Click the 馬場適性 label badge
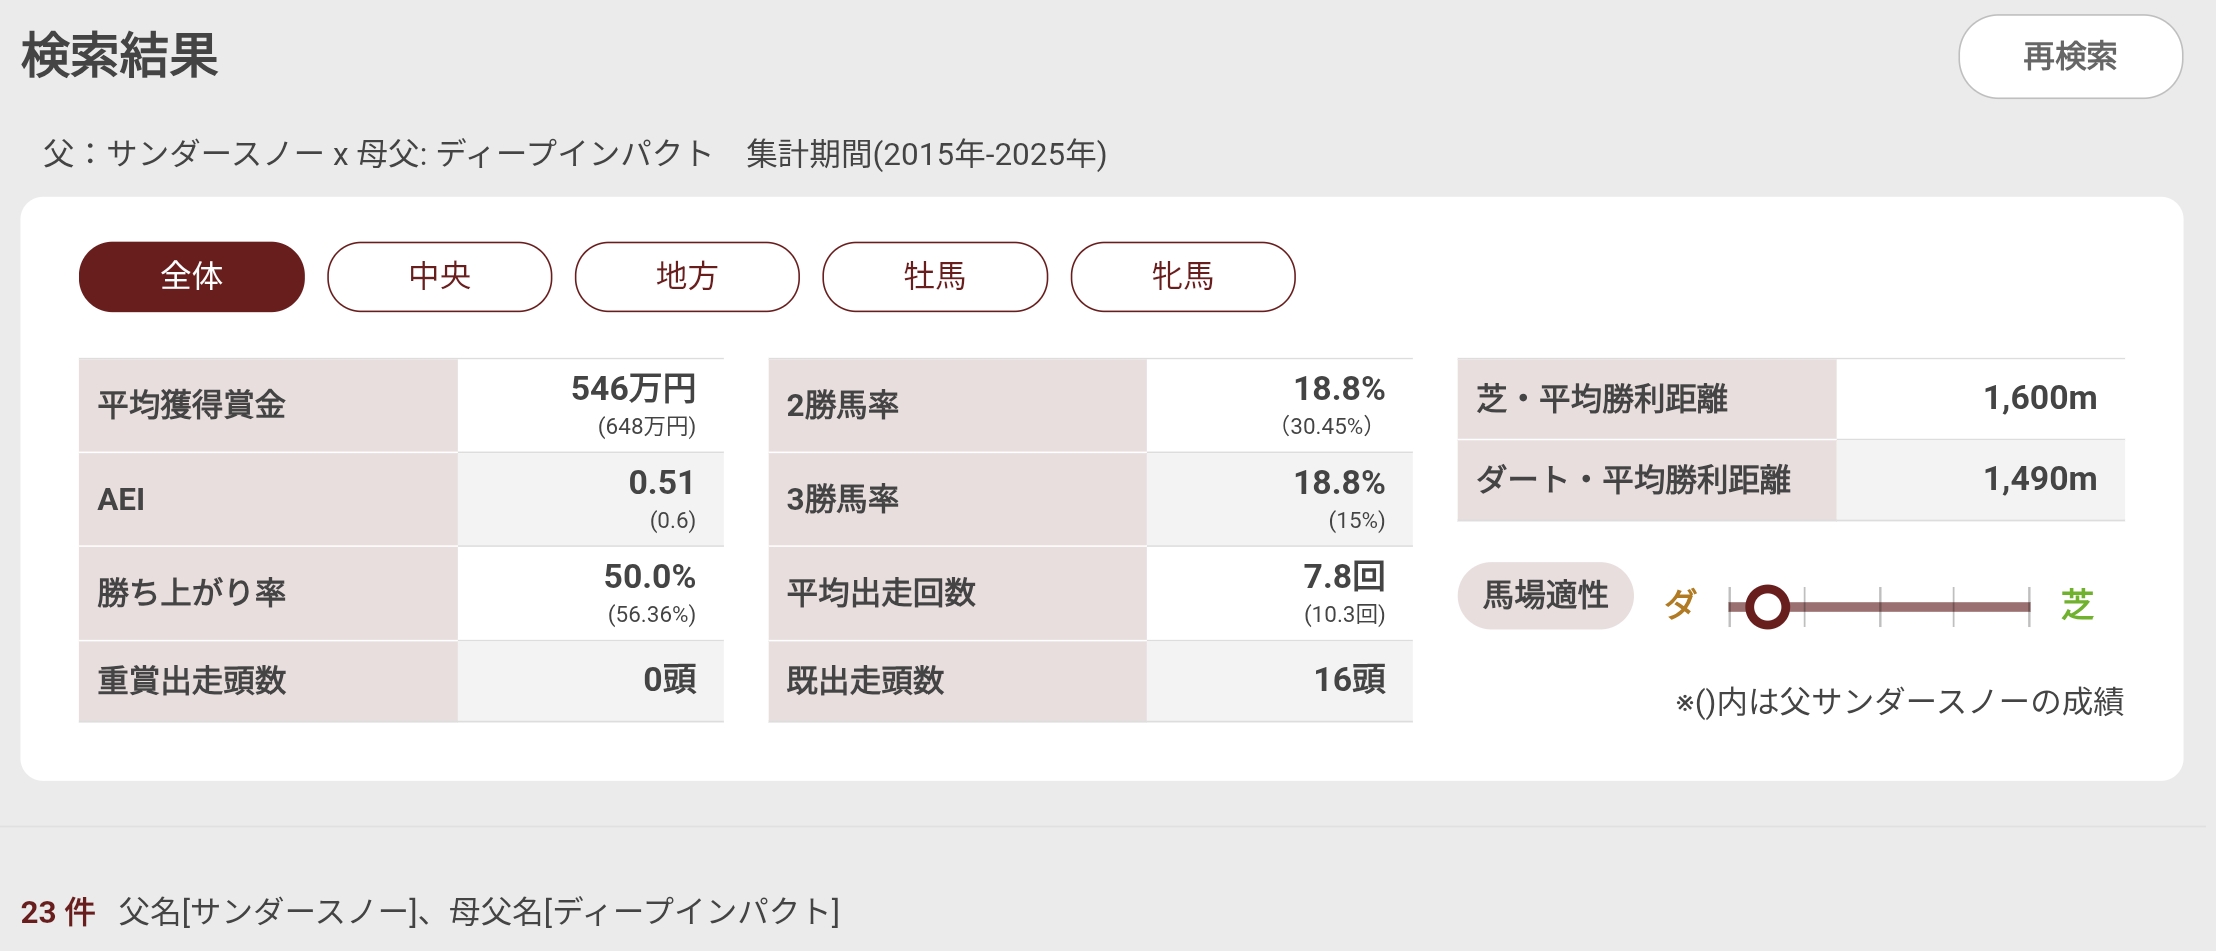The height and width of the screenshot is (951, 2216). (1545, 595)
